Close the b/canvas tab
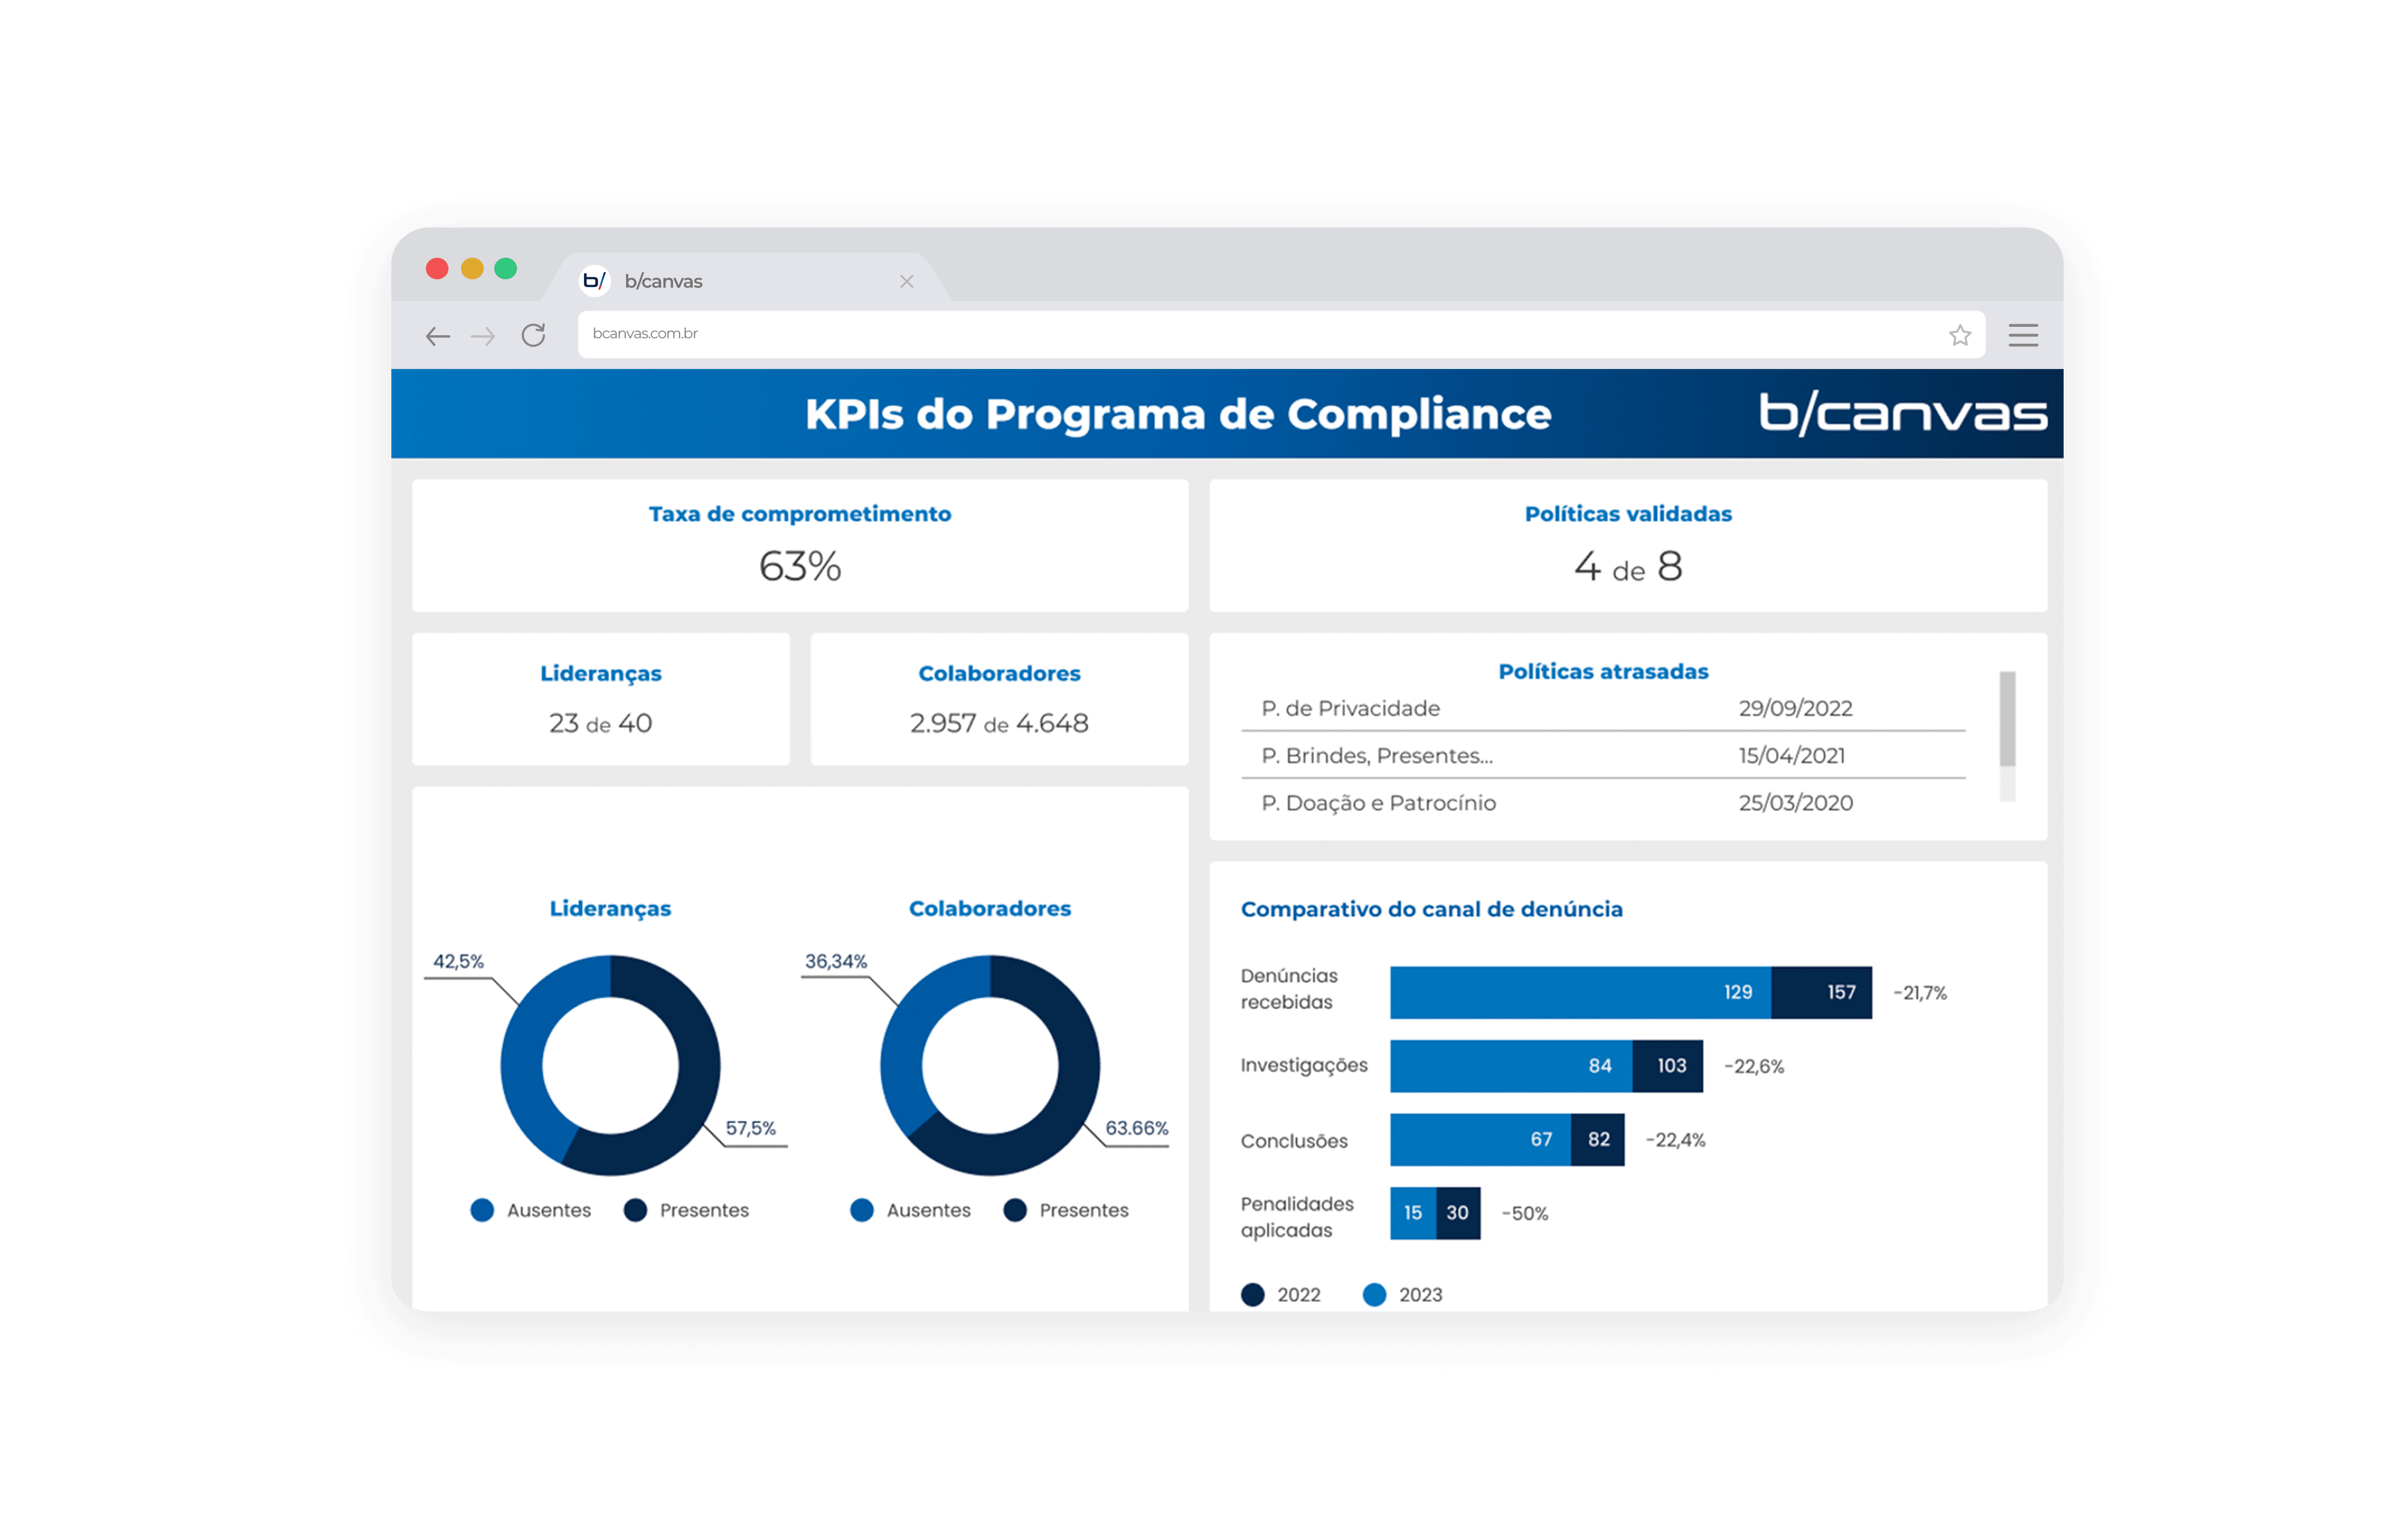The image size is (2408, 1539). 906,281
